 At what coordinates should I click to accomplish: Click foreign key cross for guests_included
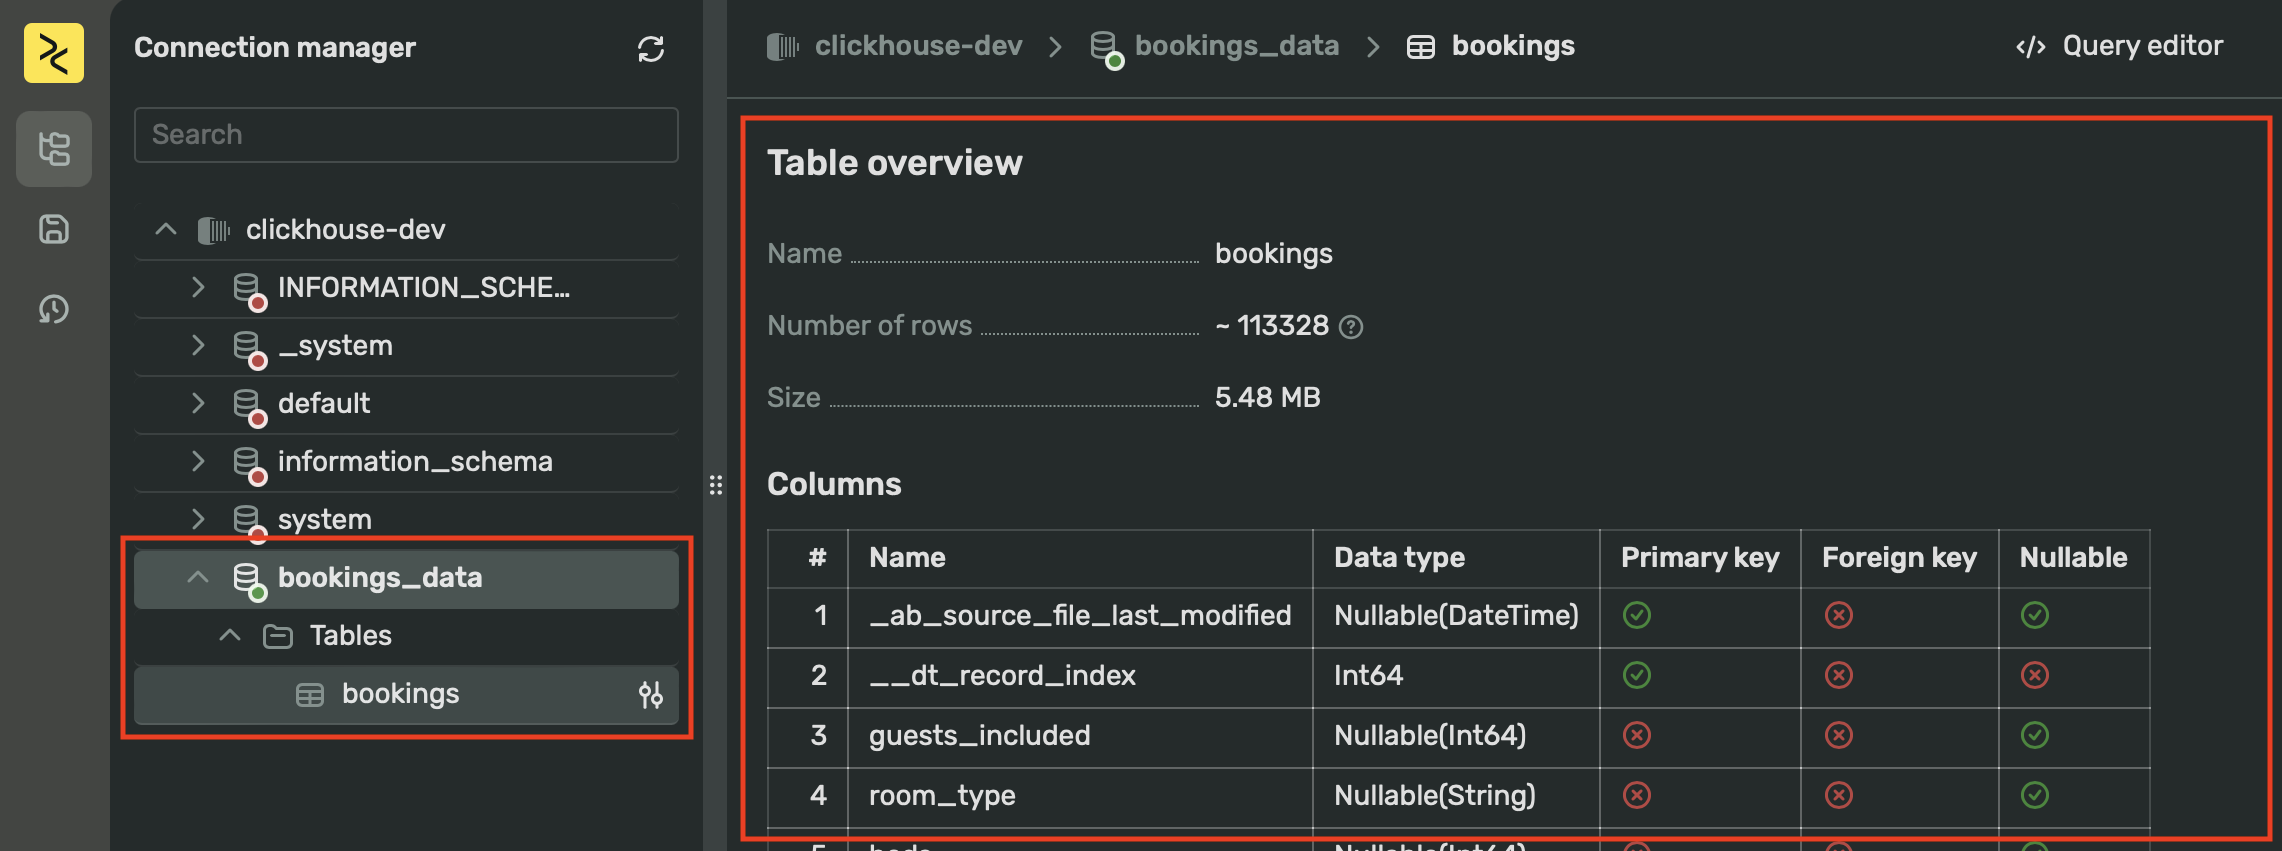pyautogui.click(x=1839, y=735)
